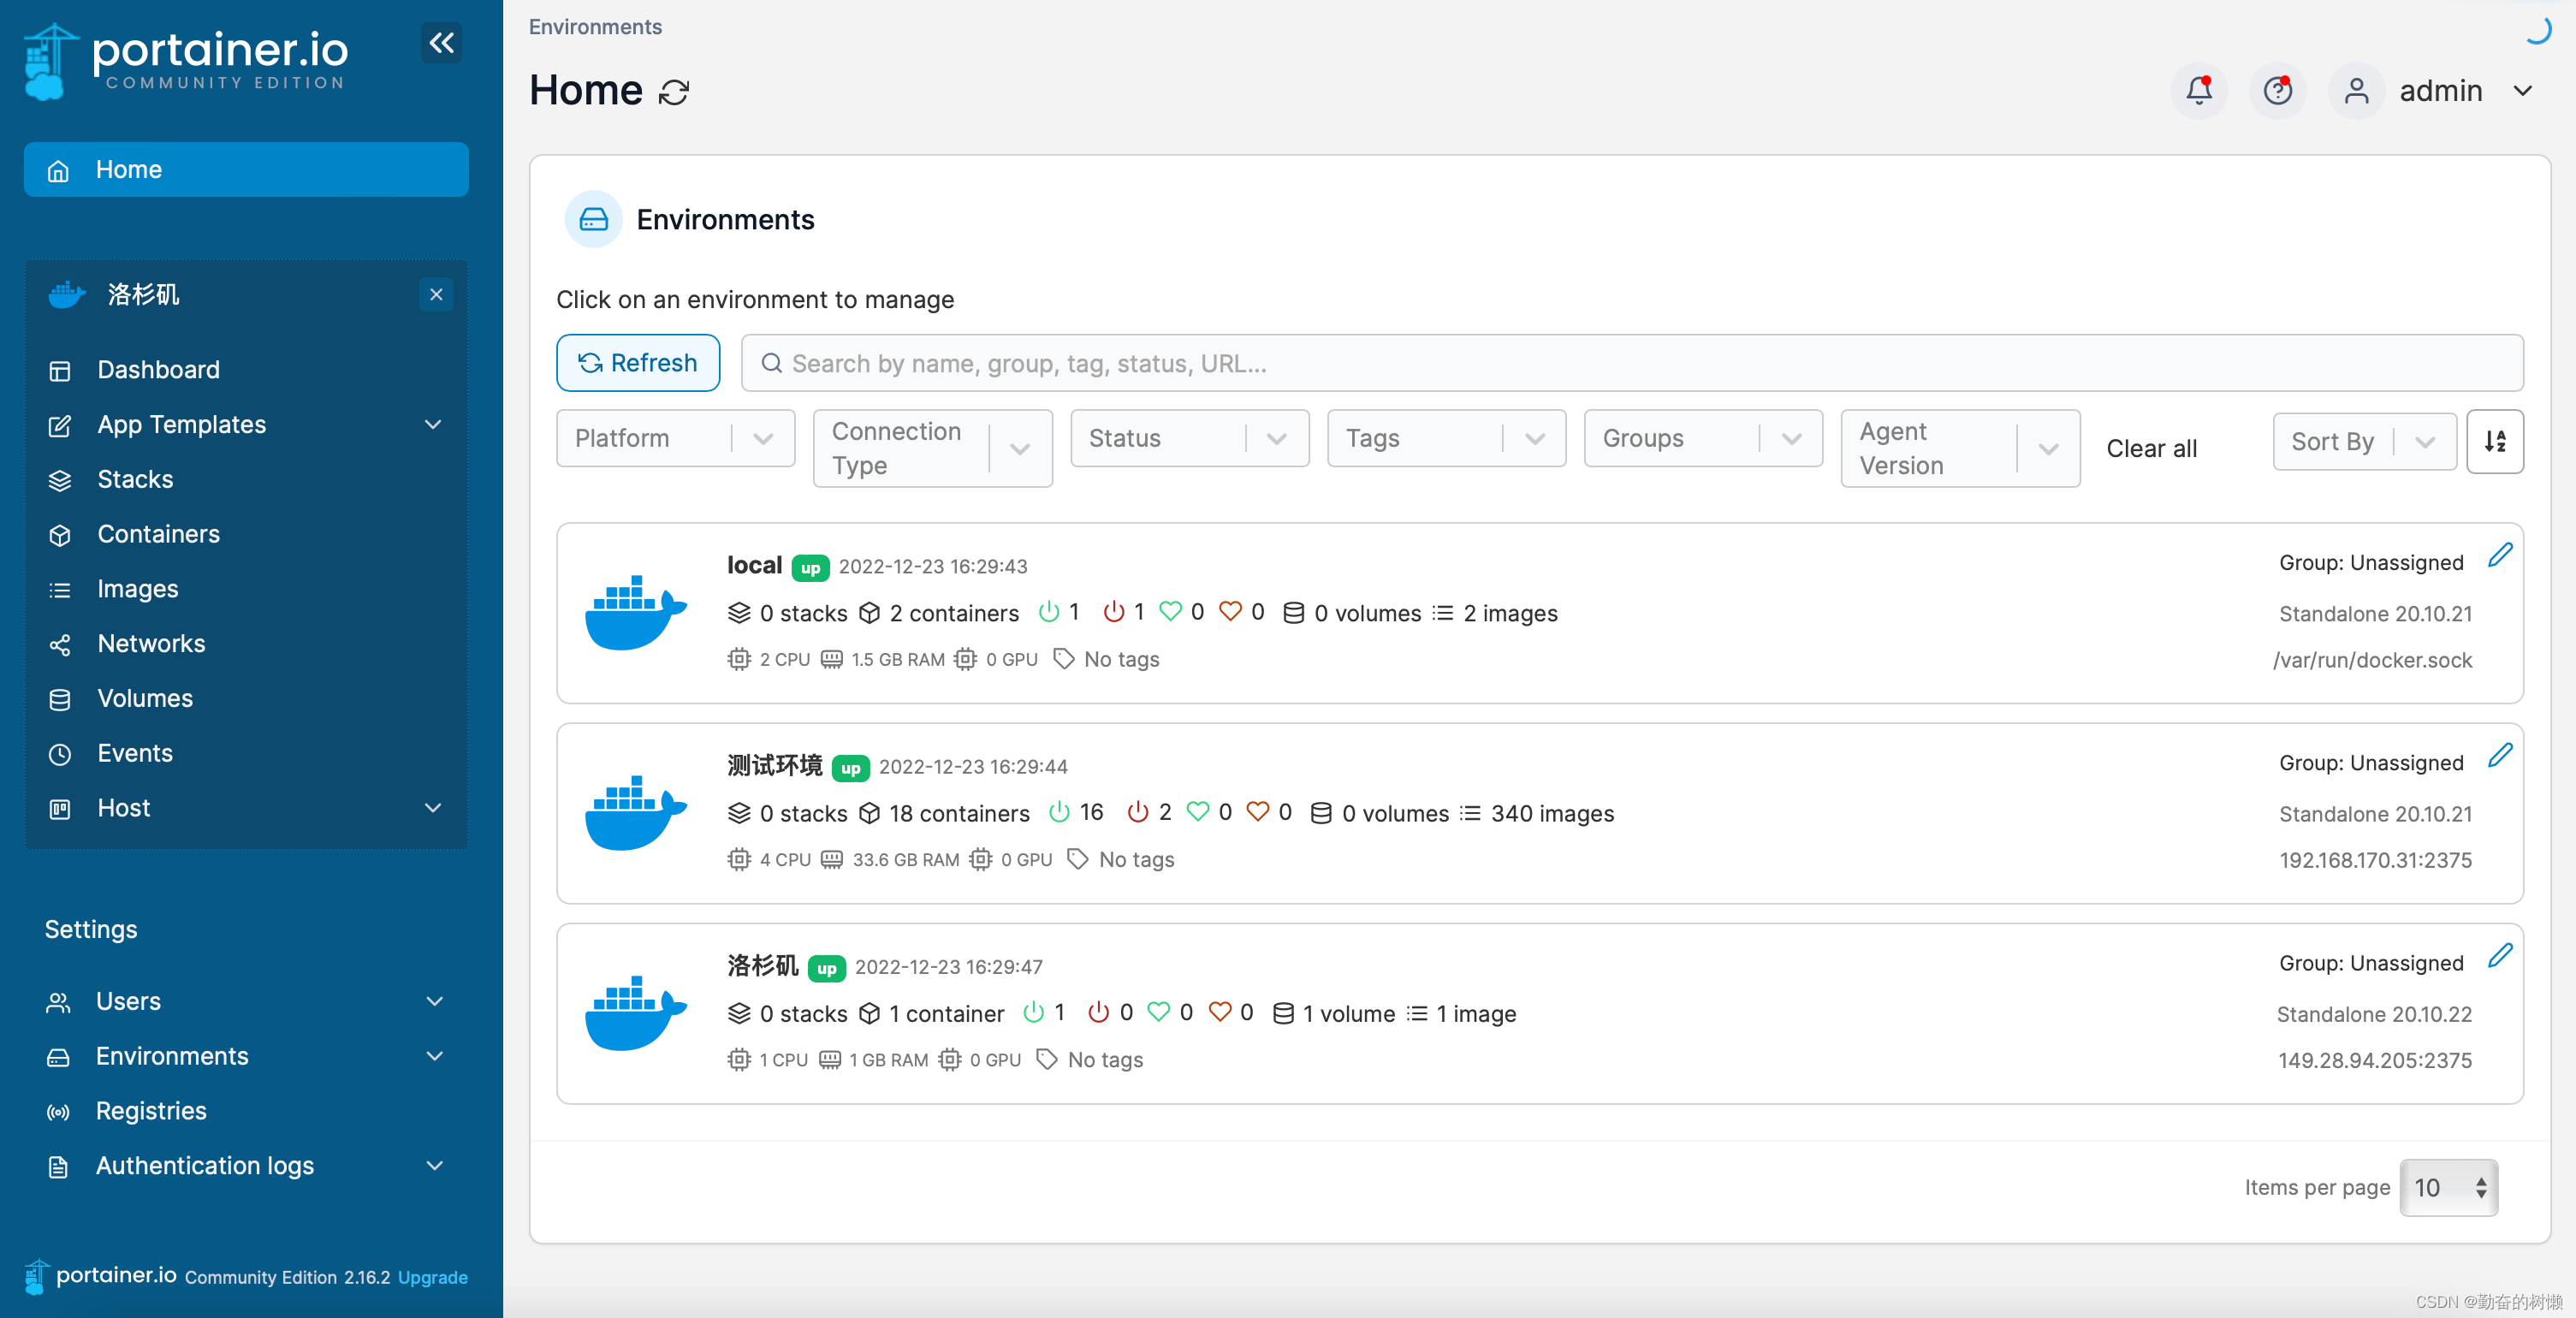Open the Stacks section icon

(x=60, y=480)
